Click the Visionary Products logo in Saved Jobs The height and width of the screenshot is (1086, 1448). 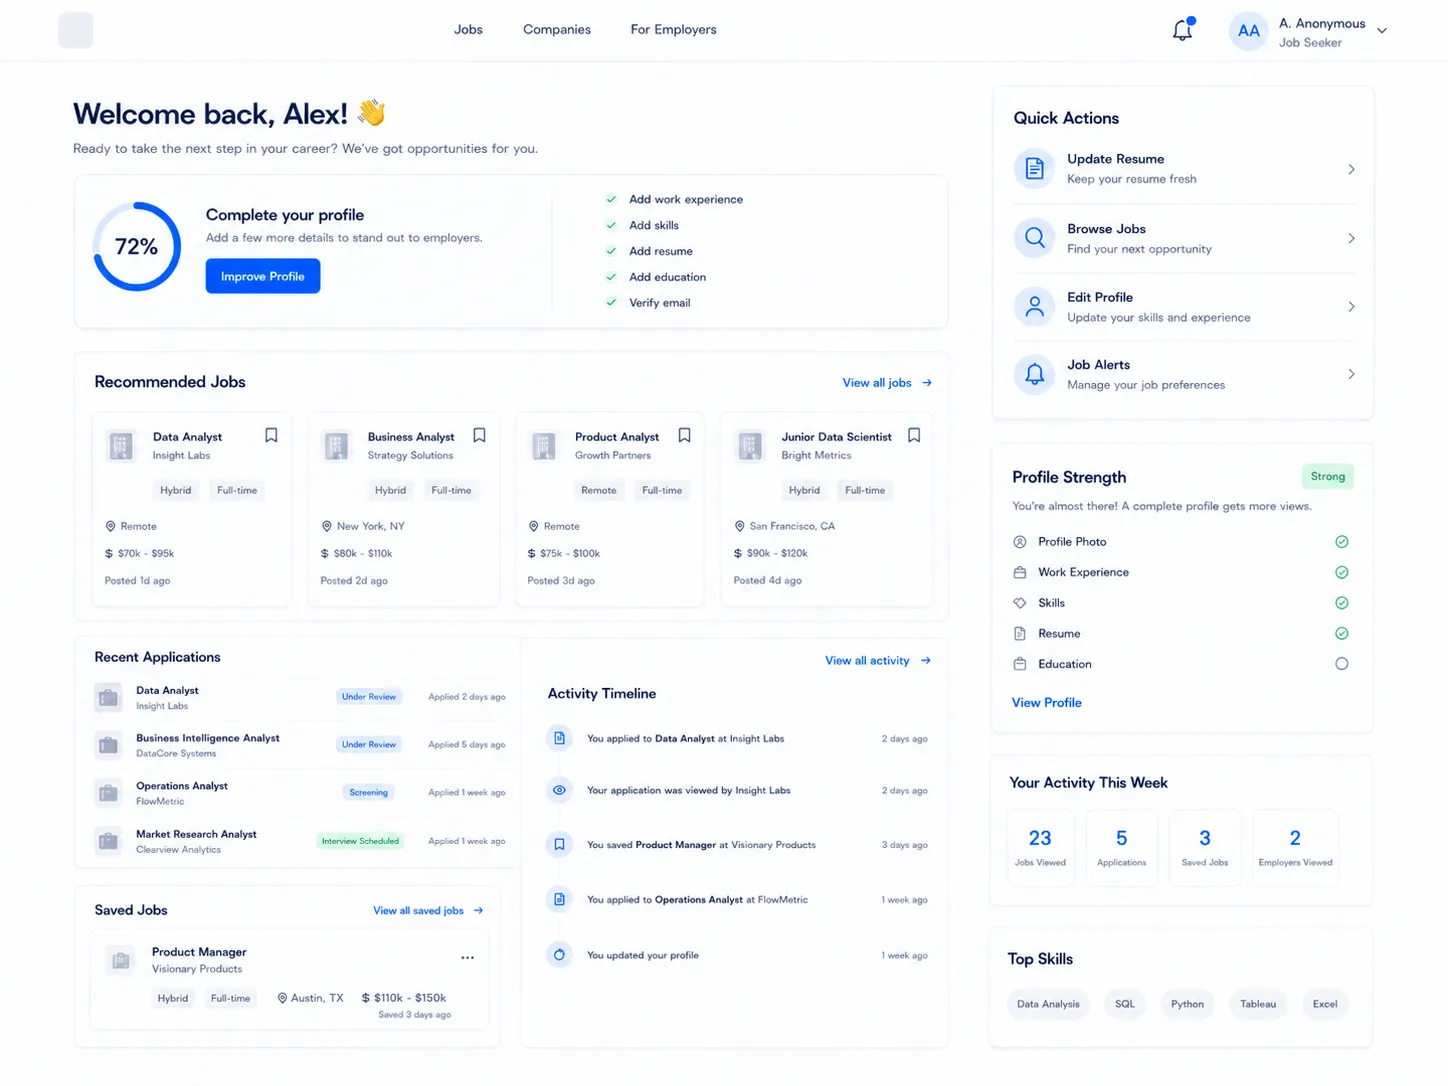[121, 961]
